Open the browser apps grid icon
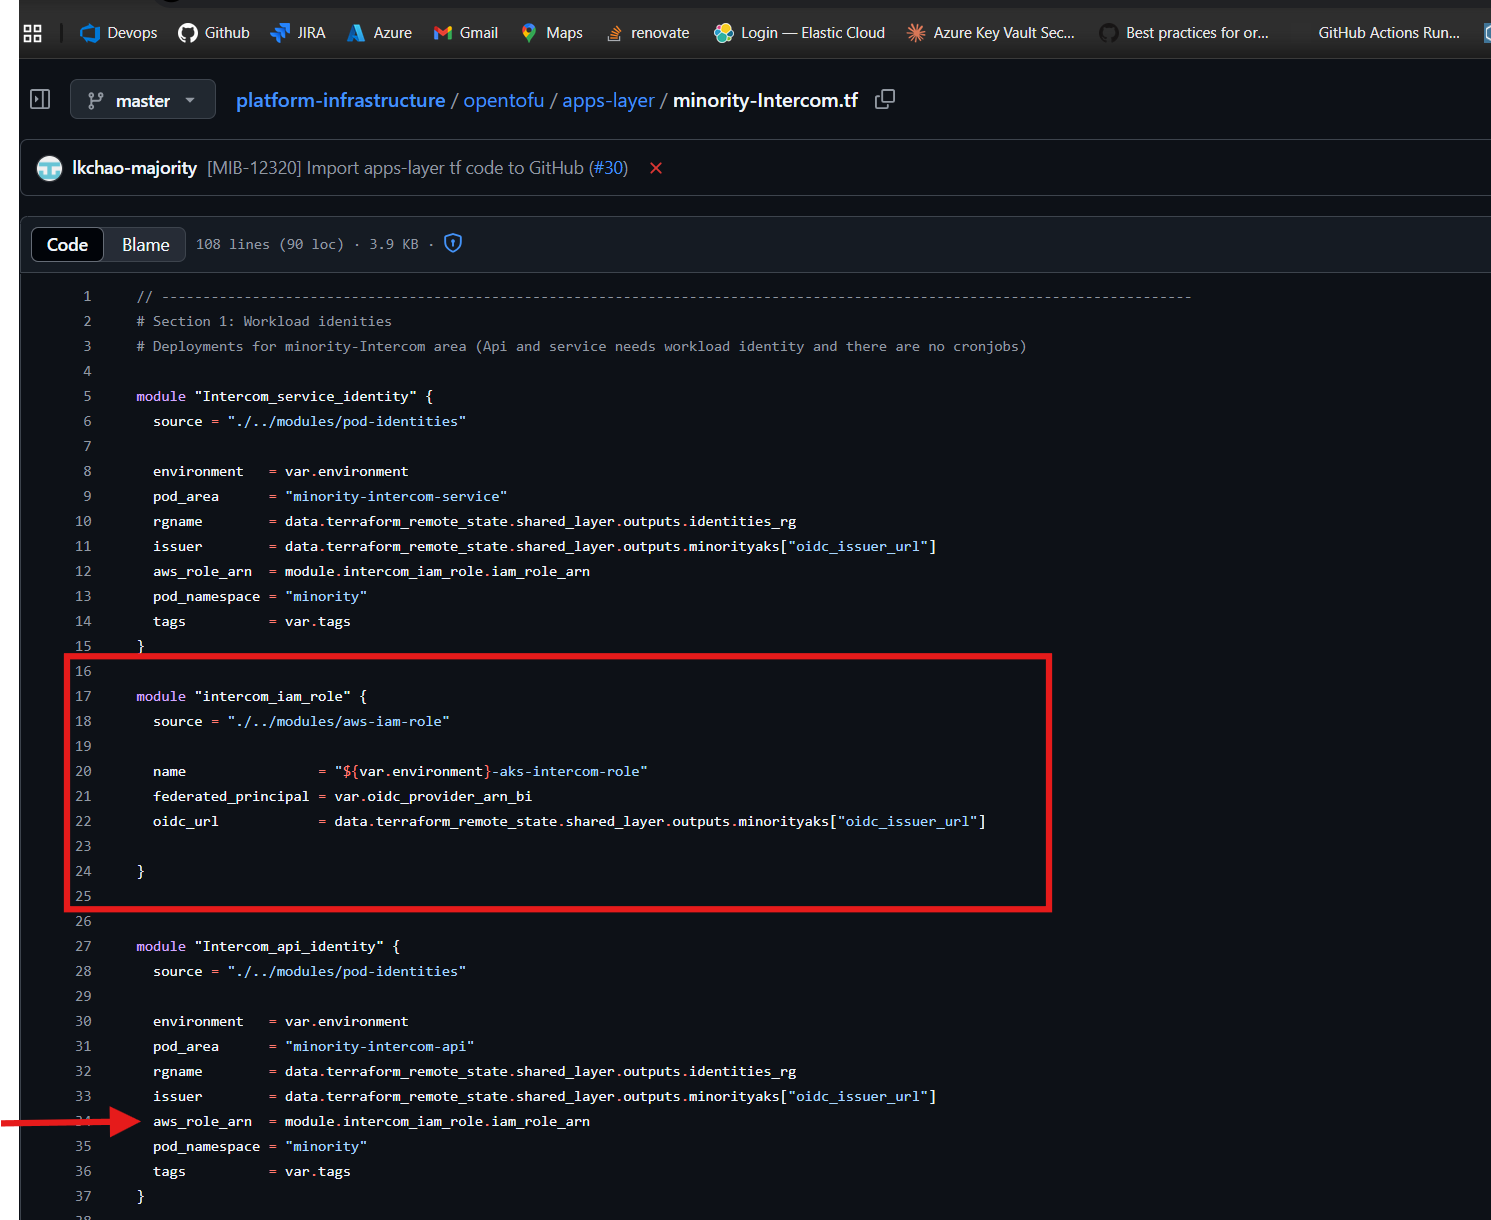The width and height of the screenshot is (1491, 1220). pos(32,33)
